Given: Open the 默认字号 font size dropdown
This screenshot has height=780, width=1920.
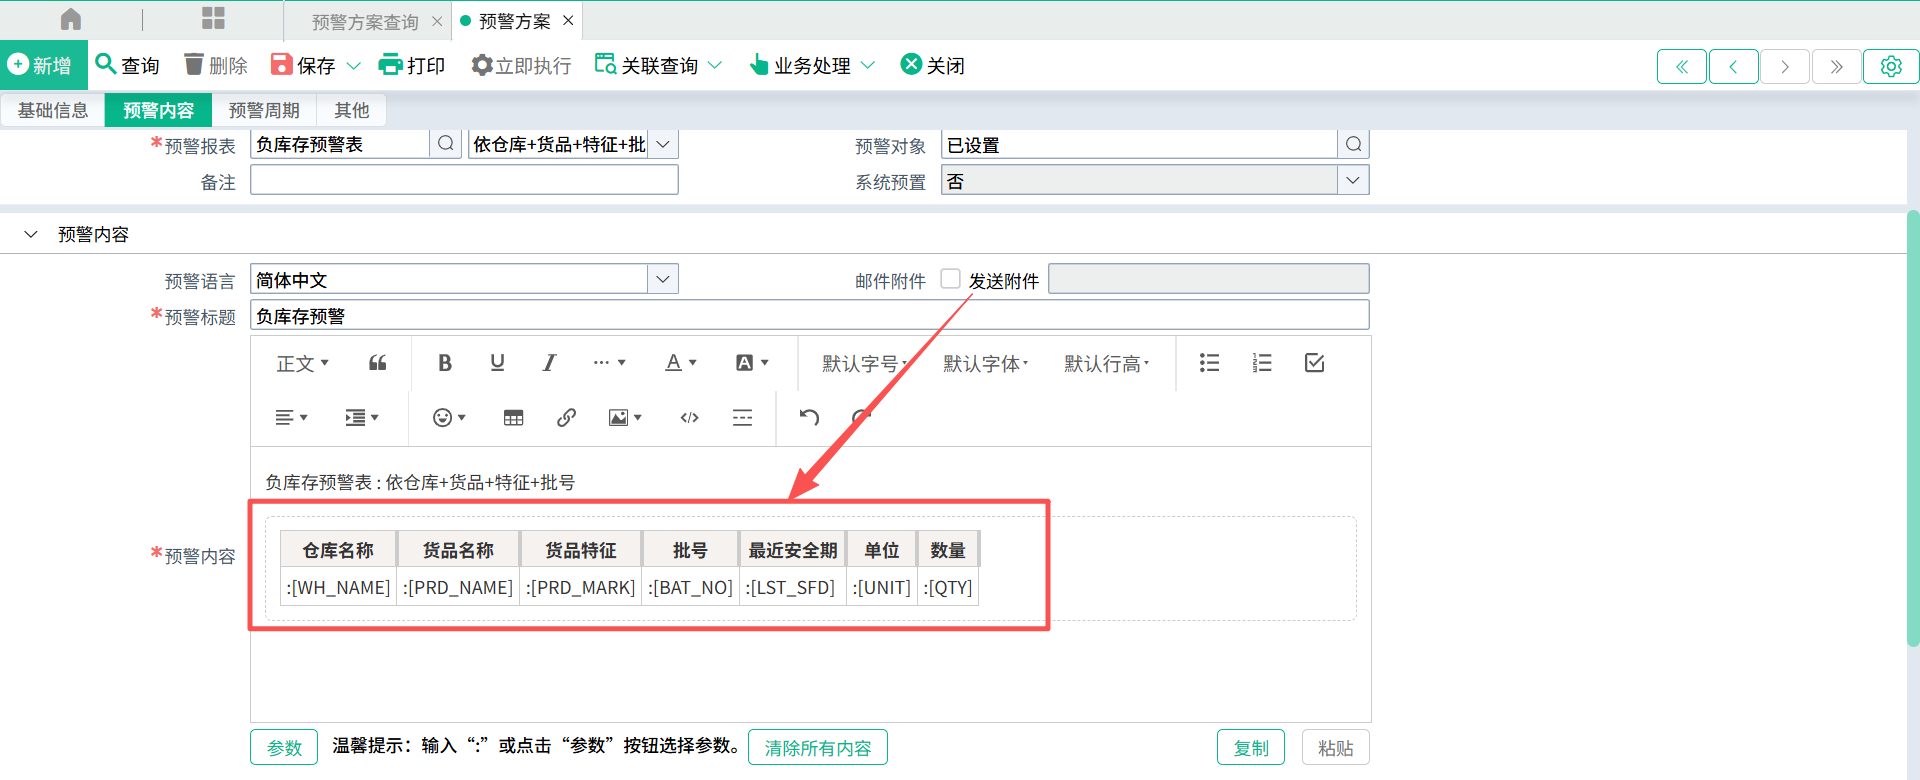Looking at the screenshot, I should coord(864,364).
